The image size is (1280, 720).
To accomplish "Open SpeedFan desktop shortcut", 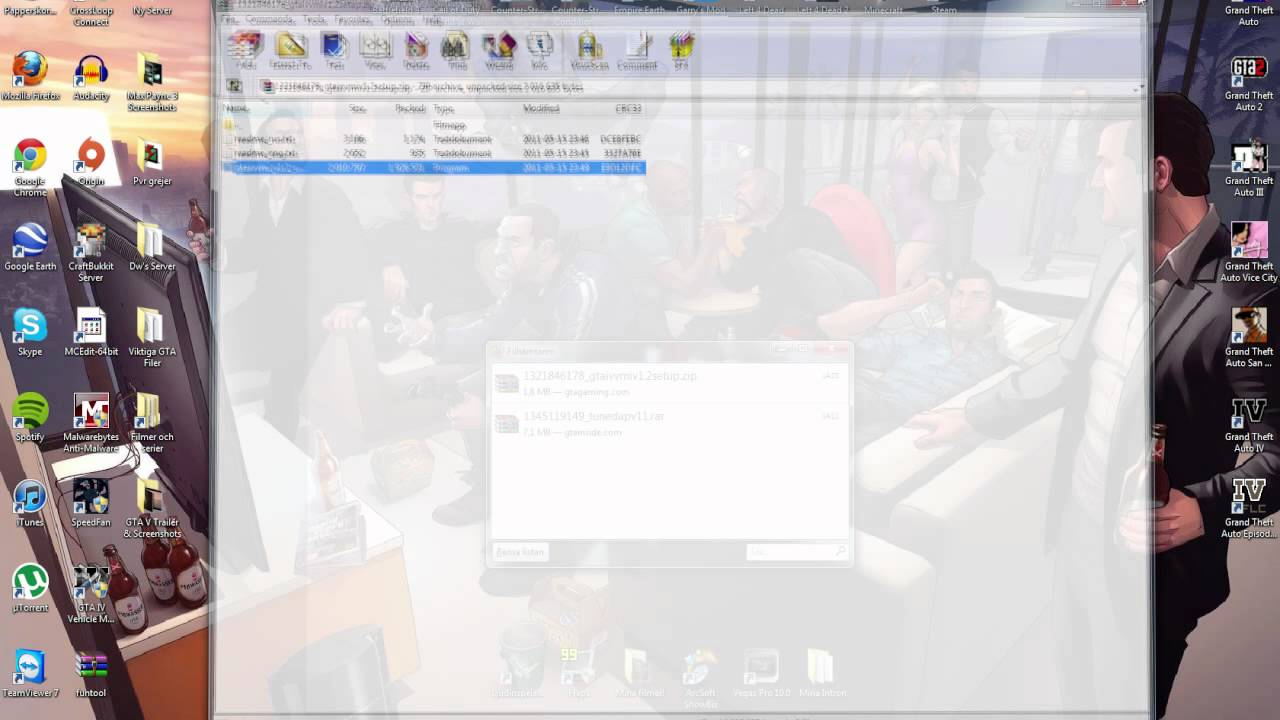I will [x=91, y=502].
